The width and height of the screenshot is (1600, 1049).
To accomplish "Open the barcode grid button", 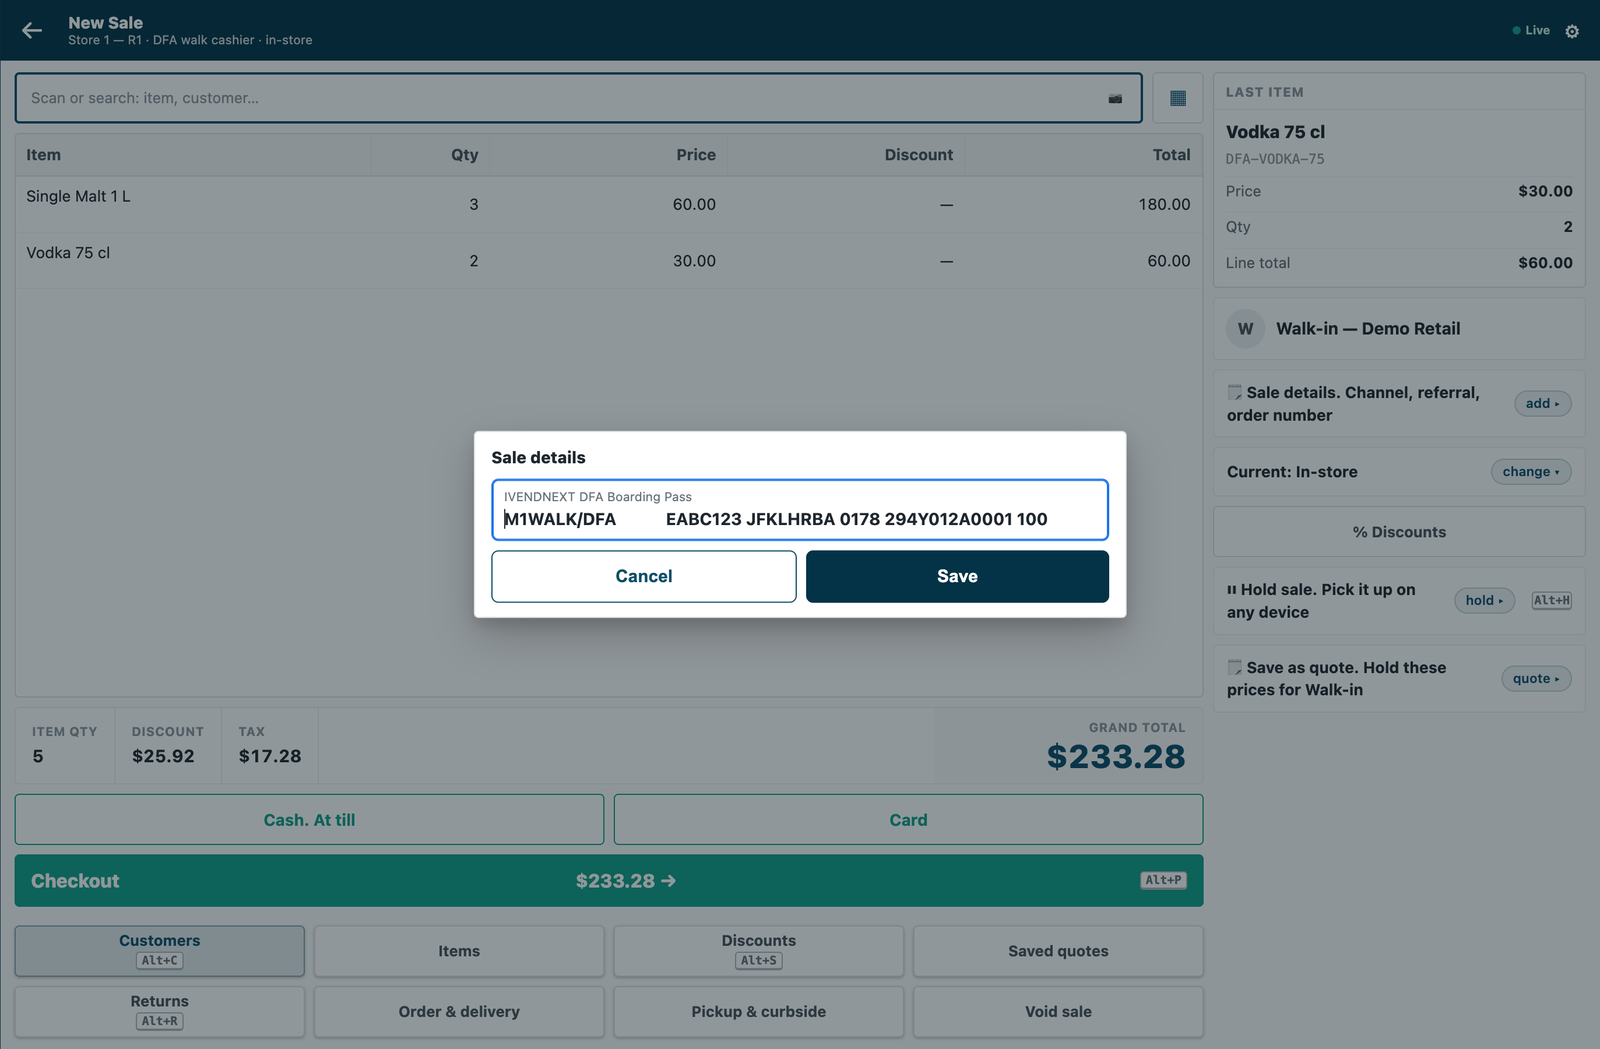I will point(1178,98).
